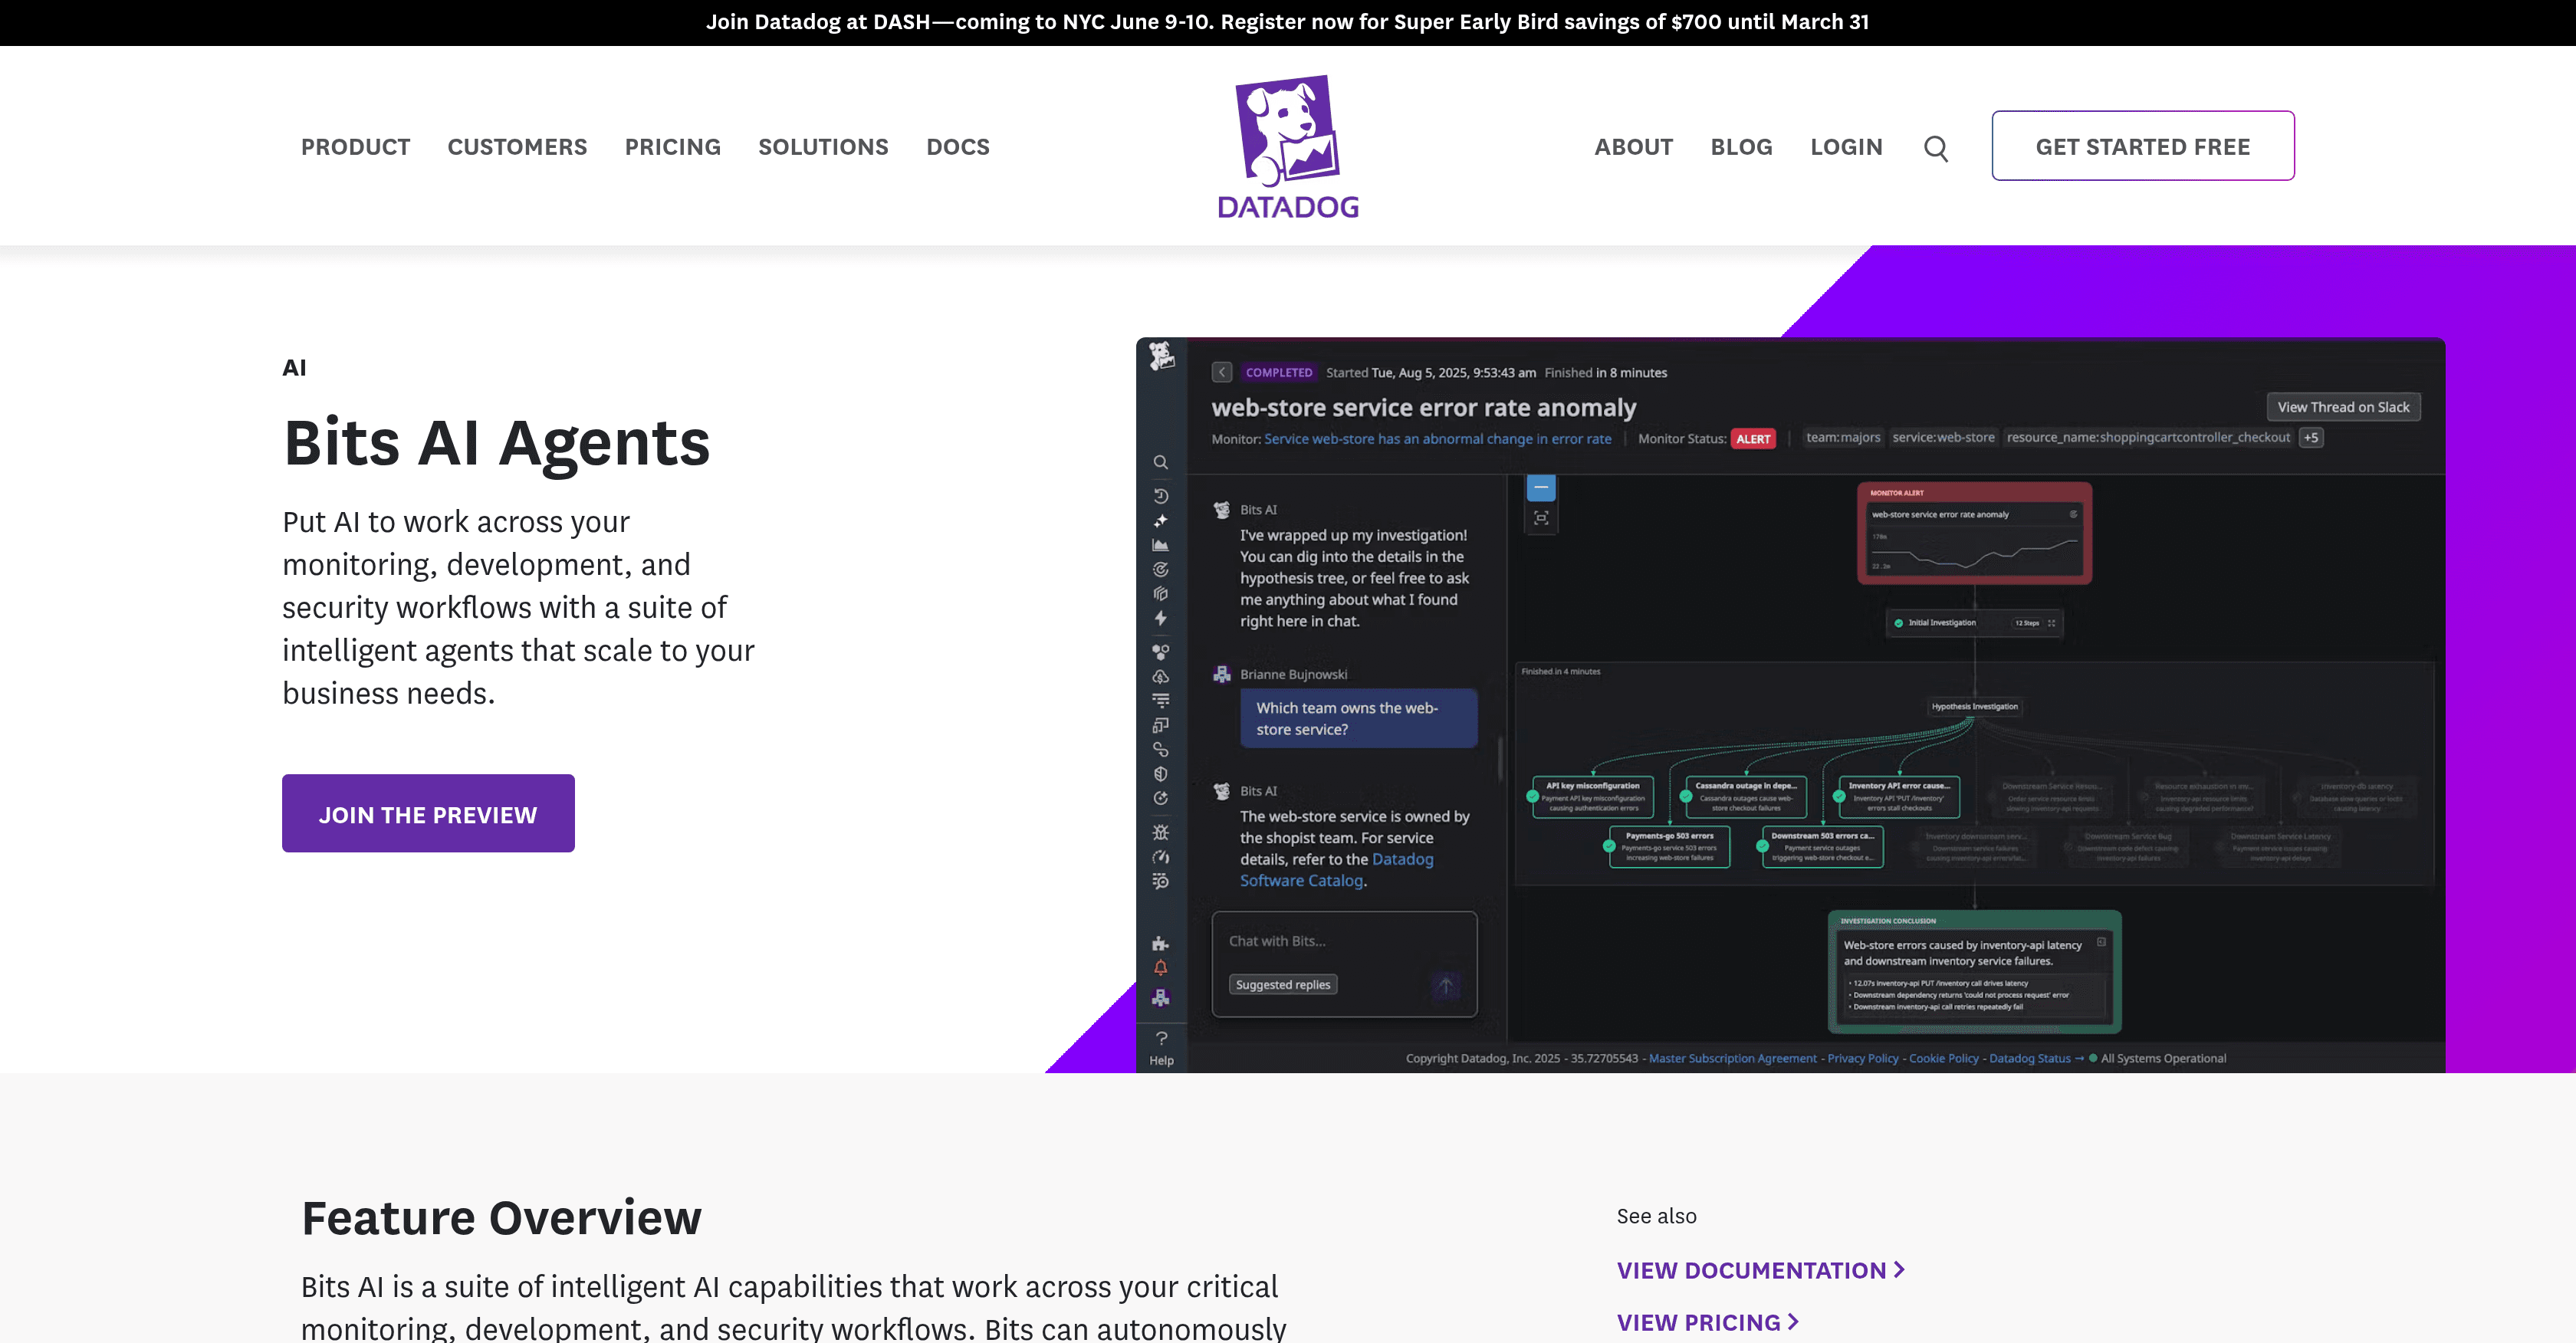2576x1343 pixels.
Task: Open the View Thread on Slack button
Action: [2343, 407]
